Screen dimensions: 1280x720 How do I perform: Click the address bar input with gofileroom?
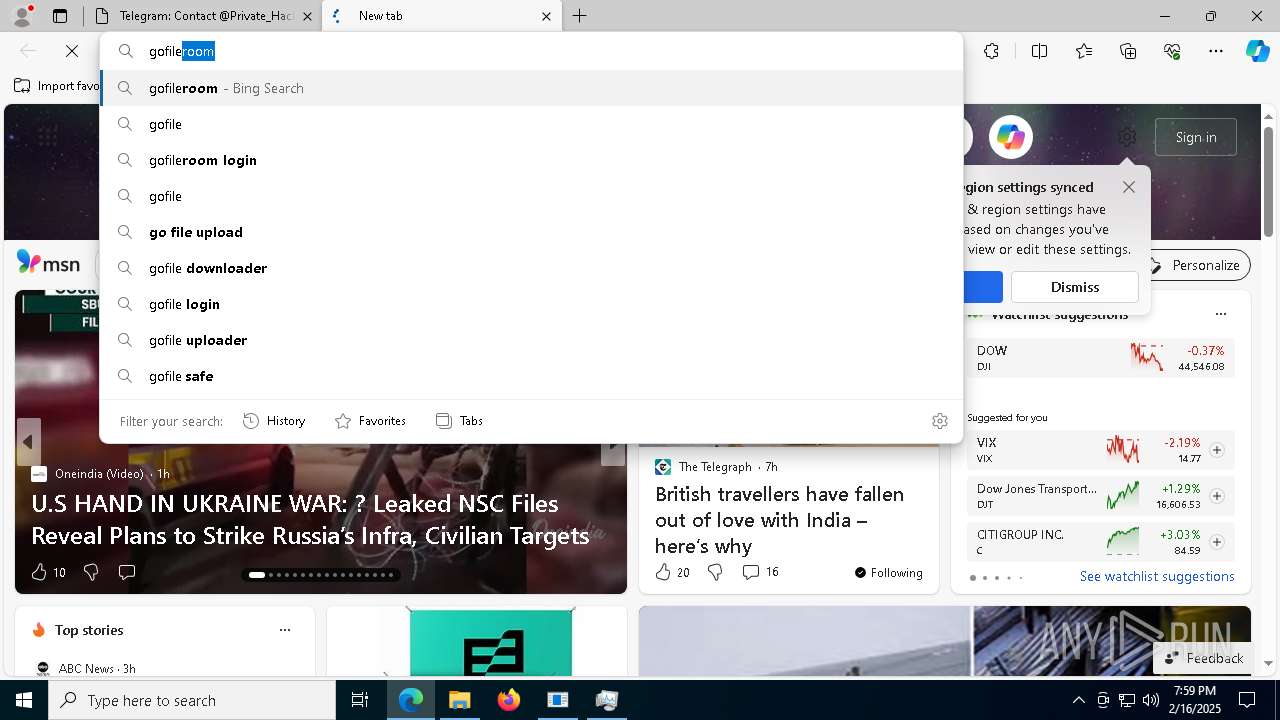(531, 51)
